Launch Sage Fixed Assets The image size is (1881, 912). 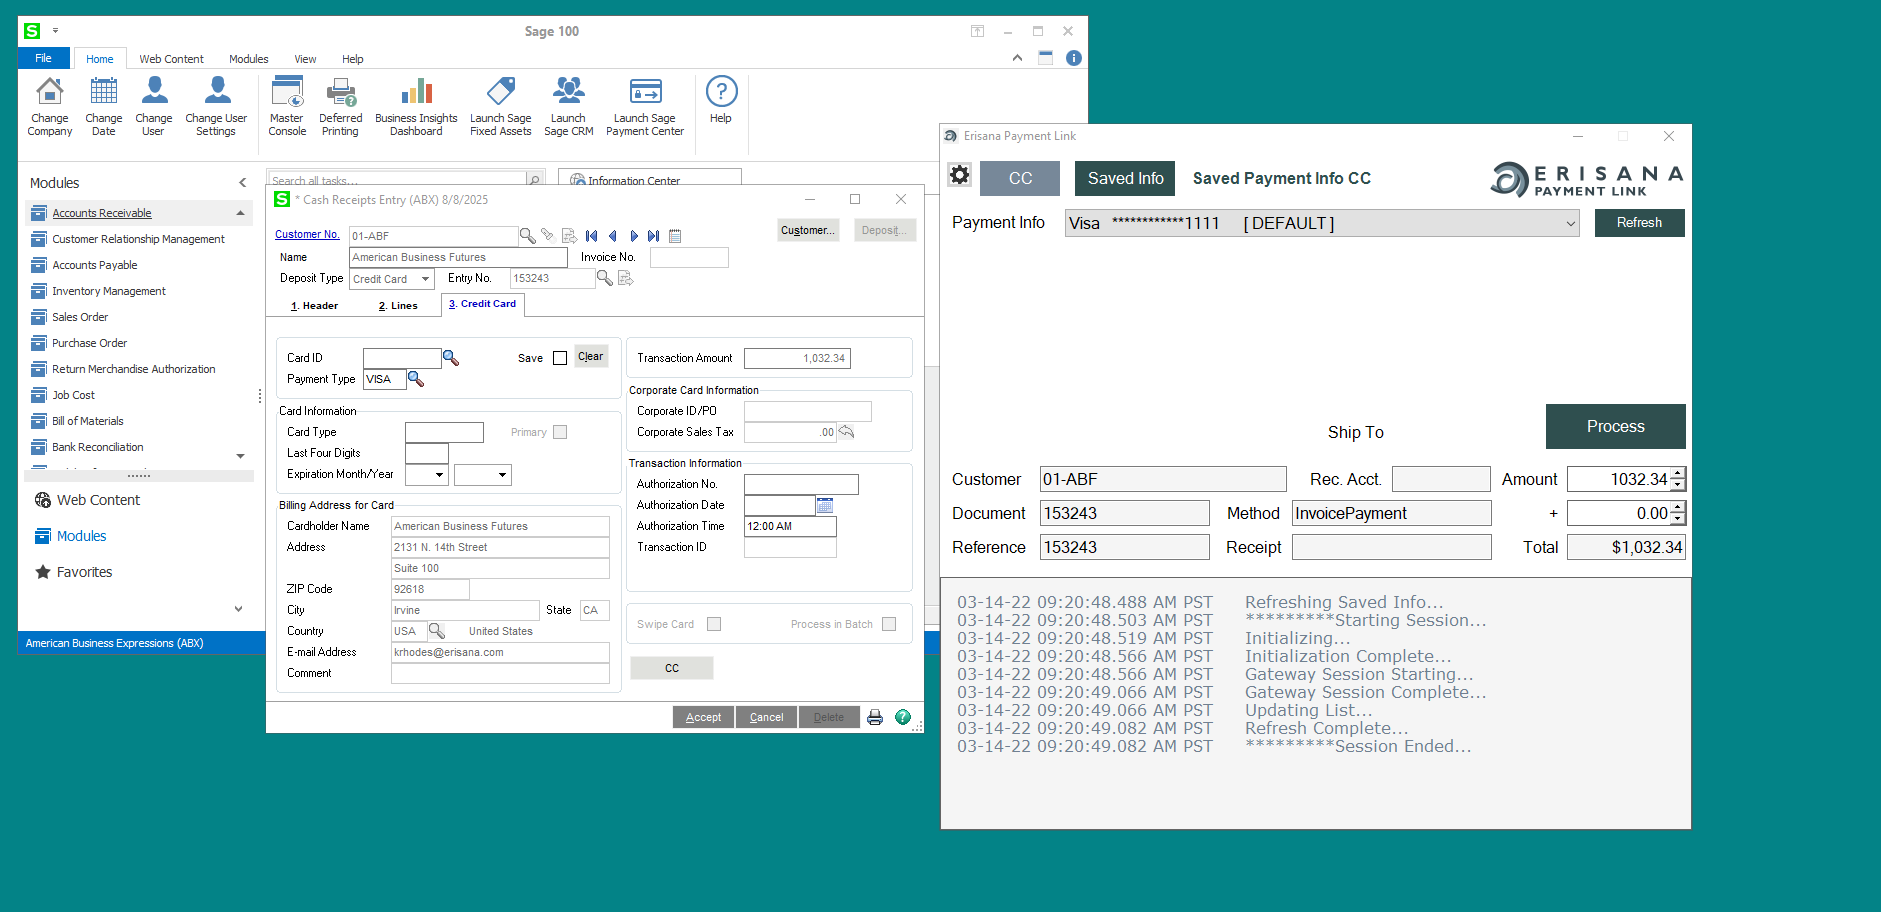pyautogui.click(x=500, y=106)
